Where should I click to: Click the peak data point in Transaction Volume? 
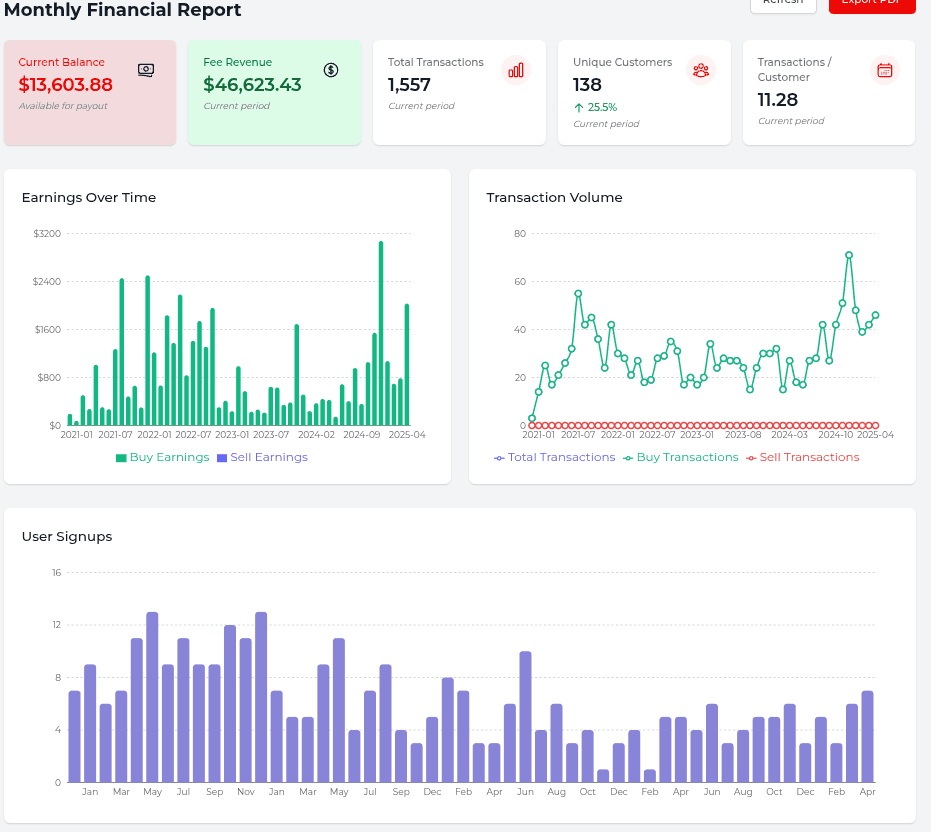(x=849, y=255)
